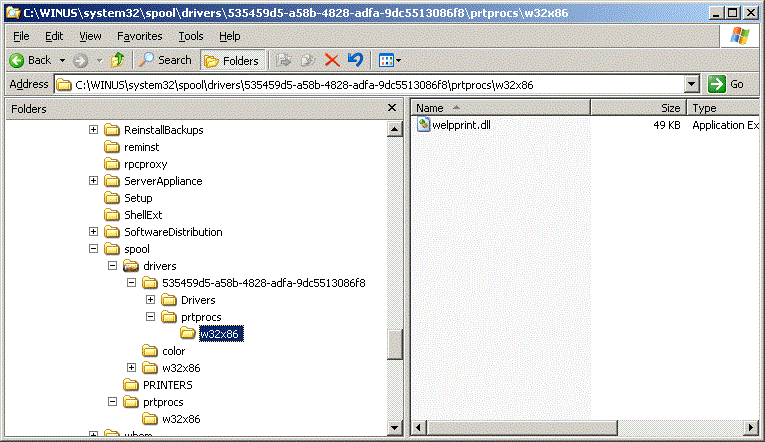Click the Back navigation arrow icon
The width and height of the screenshot is (765, 442).
click(x=17, y=60)
